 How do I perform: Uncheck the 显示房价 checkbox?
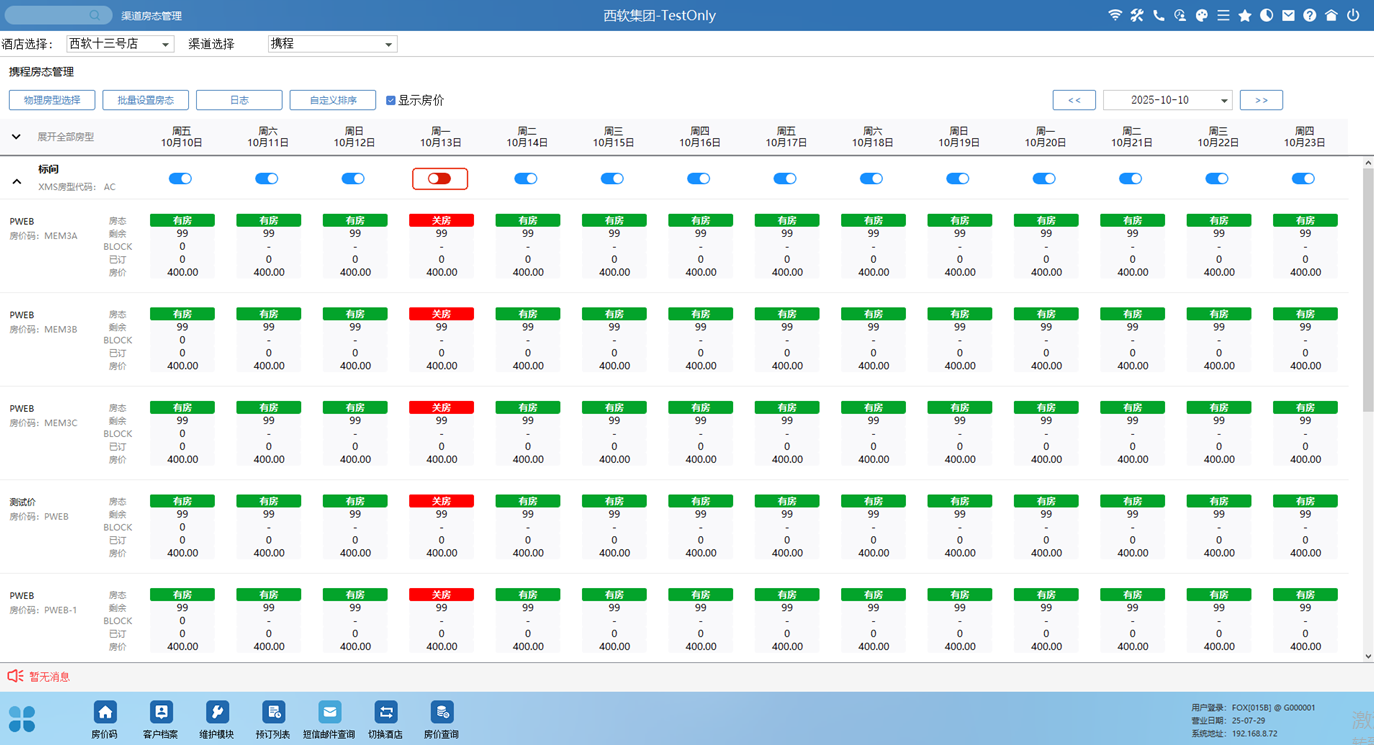[391, 100]
